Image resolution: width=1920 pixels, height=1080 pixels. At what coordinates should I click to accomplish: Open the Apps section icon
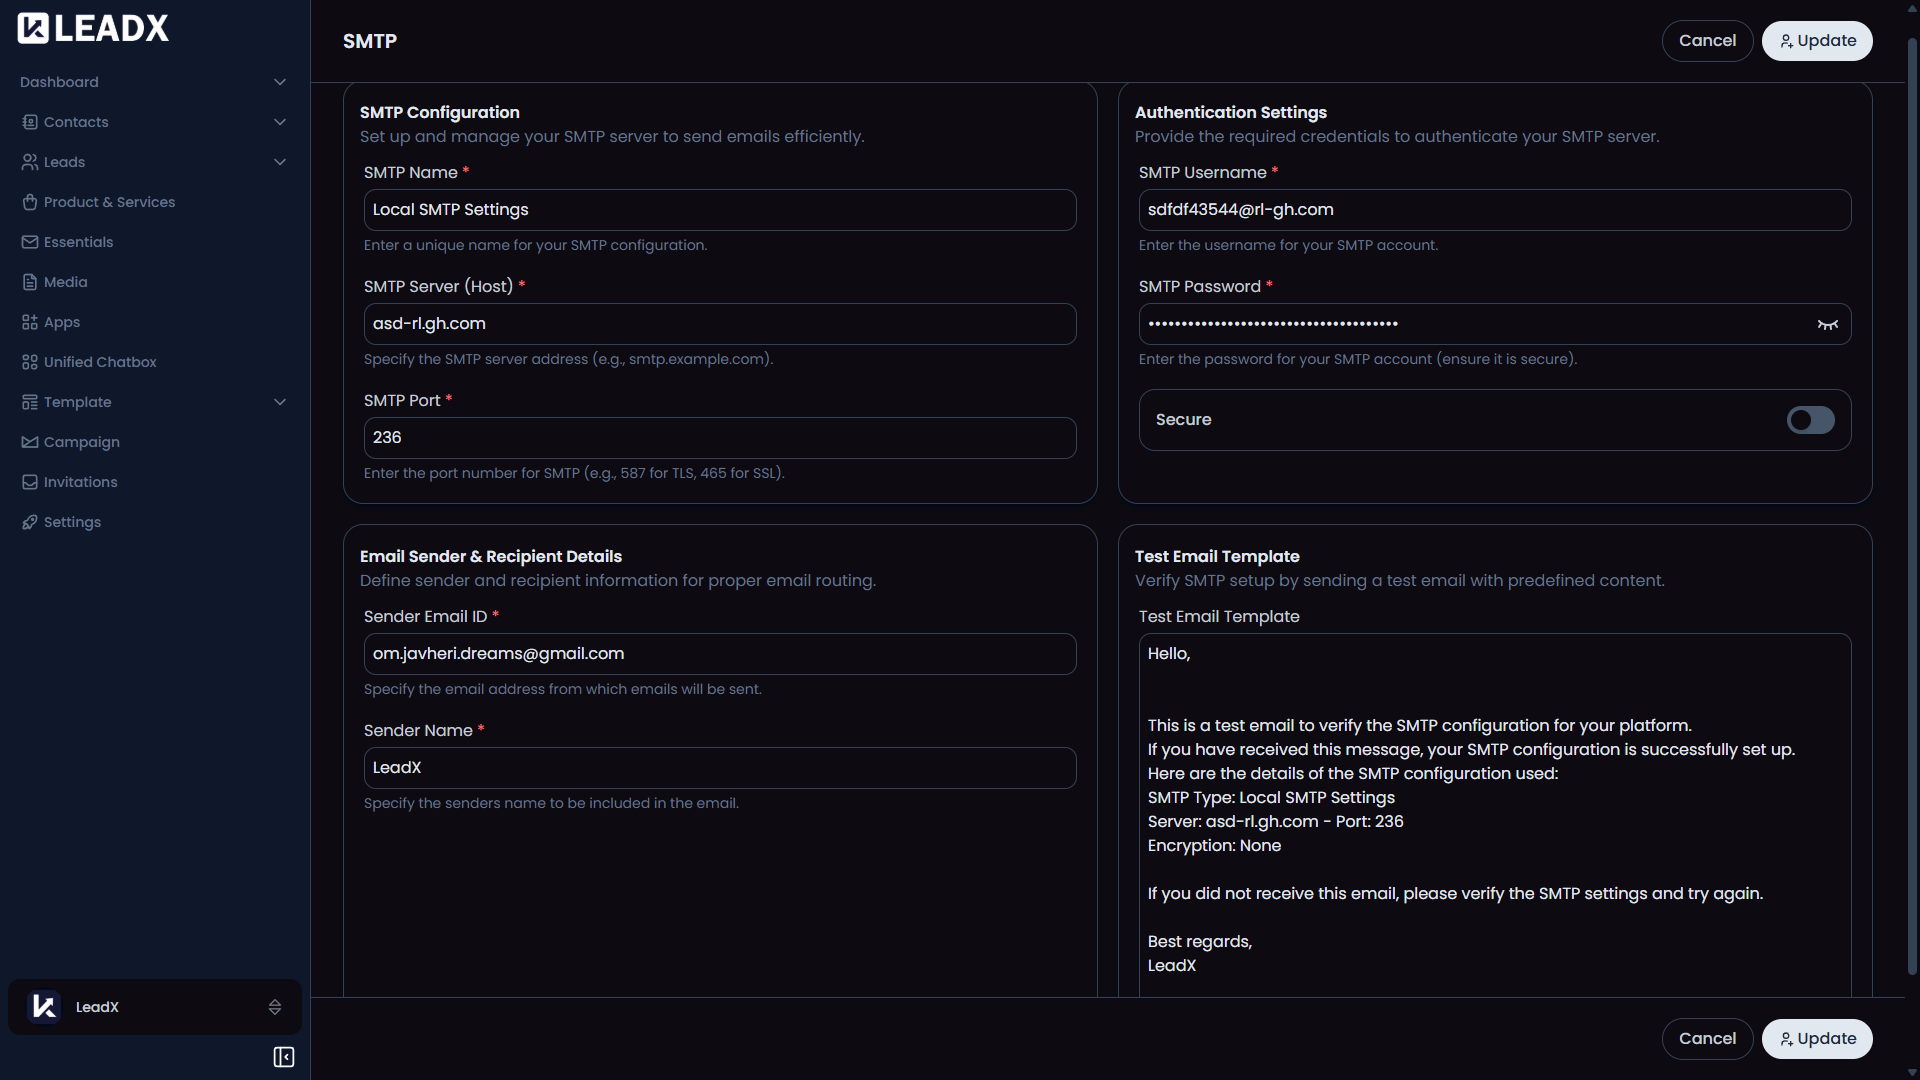(30, 322)
